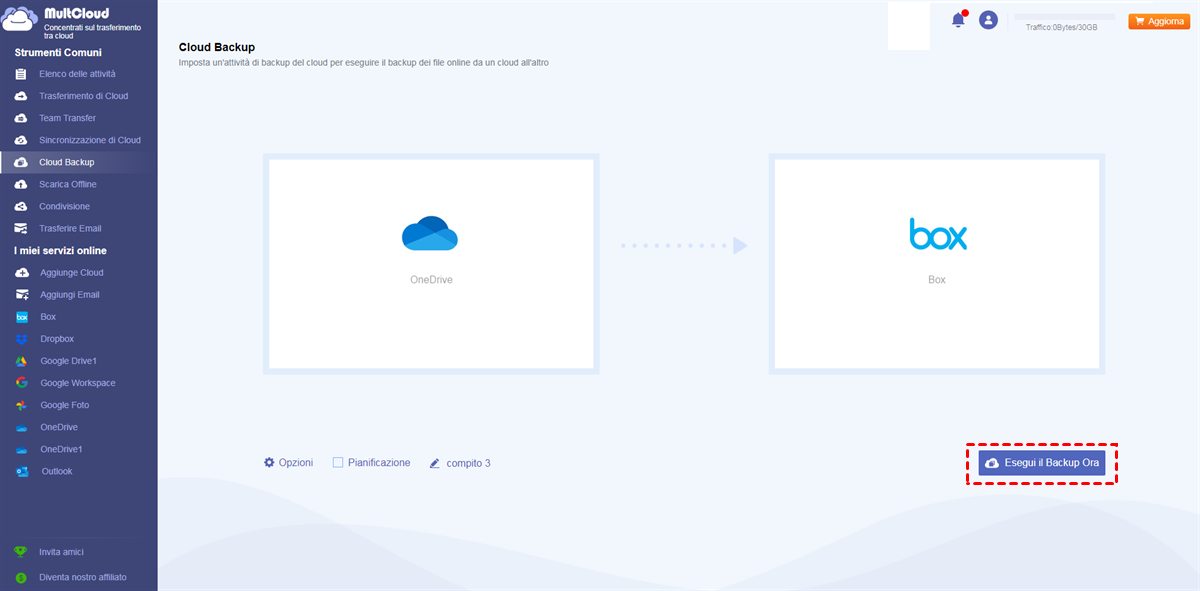
Task: Click the Google Drive1 icon
Action: [21, 361]
